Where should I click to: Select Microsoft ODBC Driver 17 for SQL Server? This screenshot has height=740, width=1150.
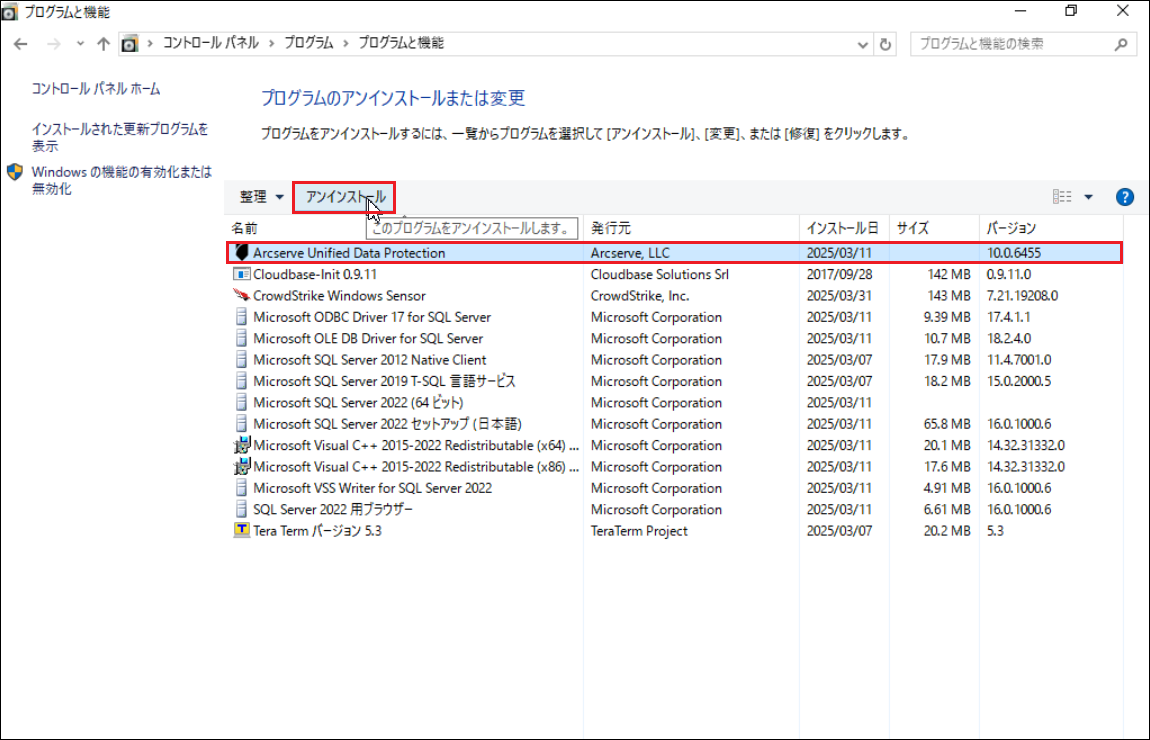coord(372,317)
